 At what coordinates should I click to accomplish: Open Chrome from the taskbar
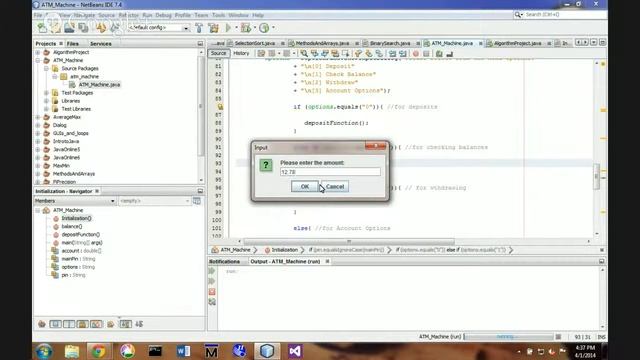(98, 351)
